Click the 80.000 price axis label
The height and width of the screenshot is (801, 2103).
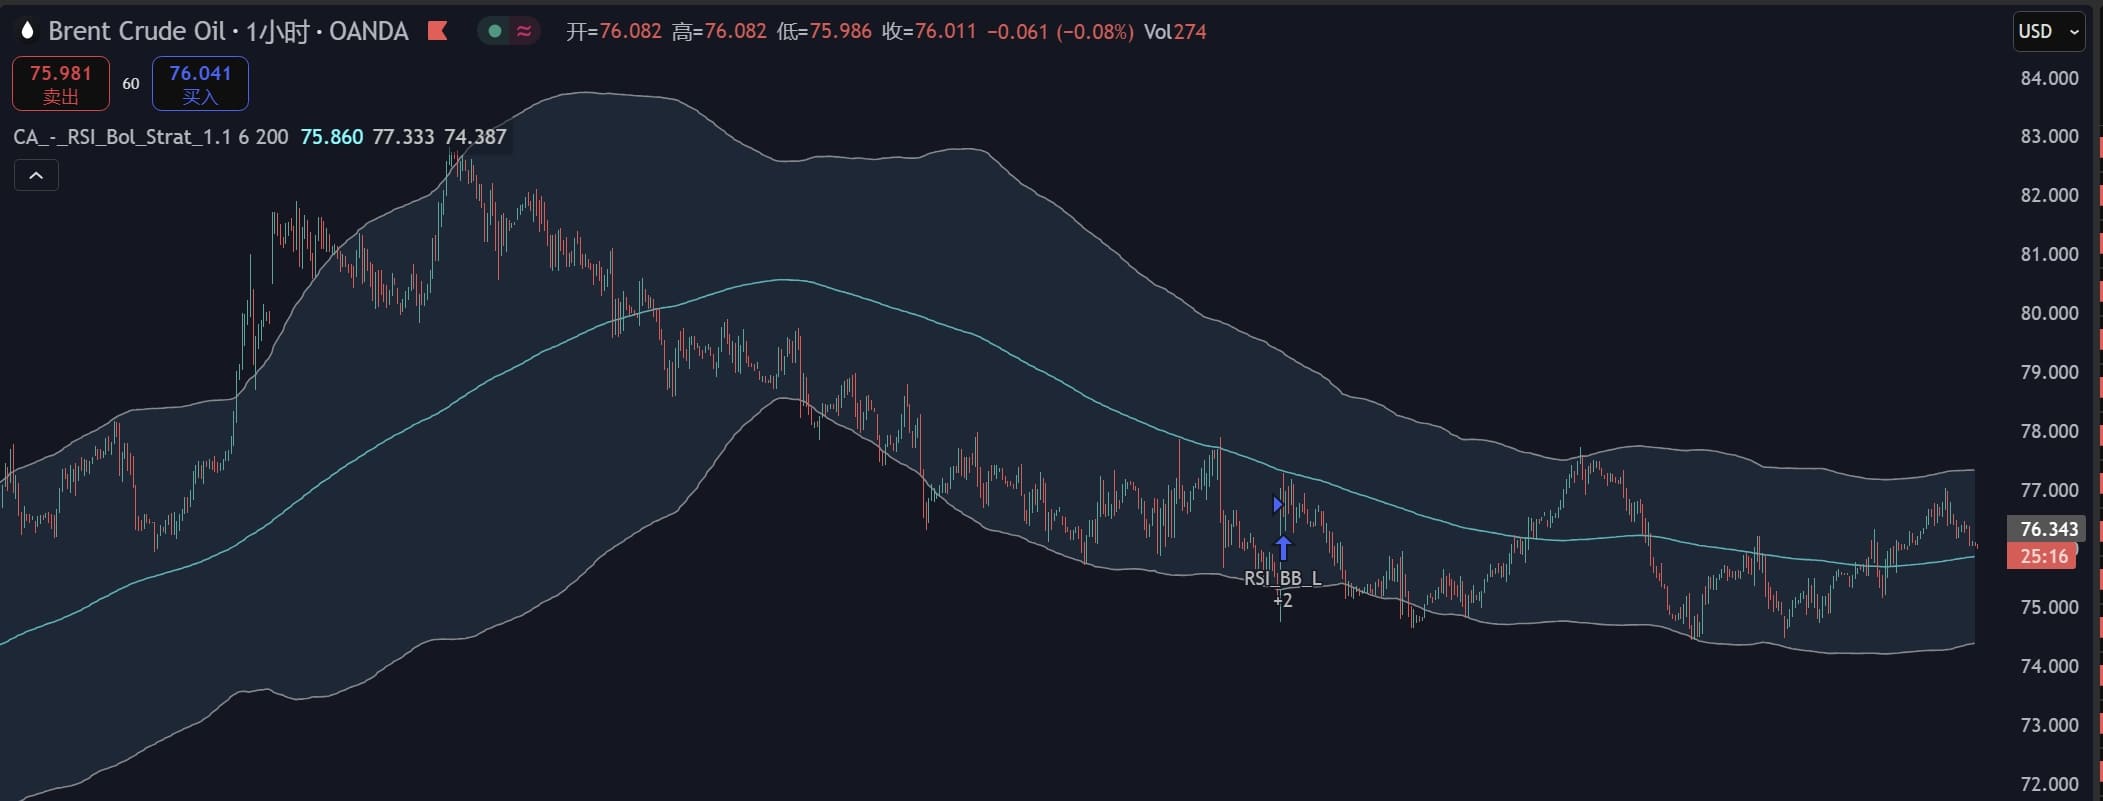coord(2049,314)
